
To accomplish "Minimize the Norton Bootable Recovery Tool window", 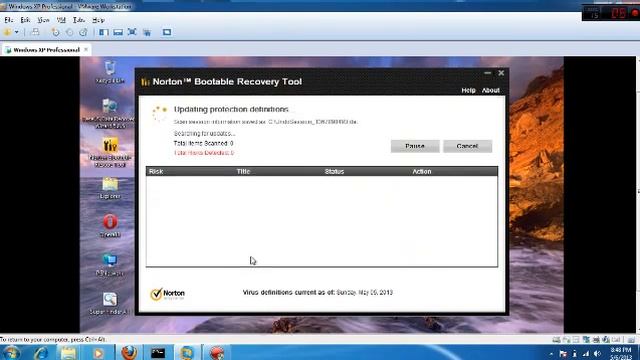I will (488, 73).
